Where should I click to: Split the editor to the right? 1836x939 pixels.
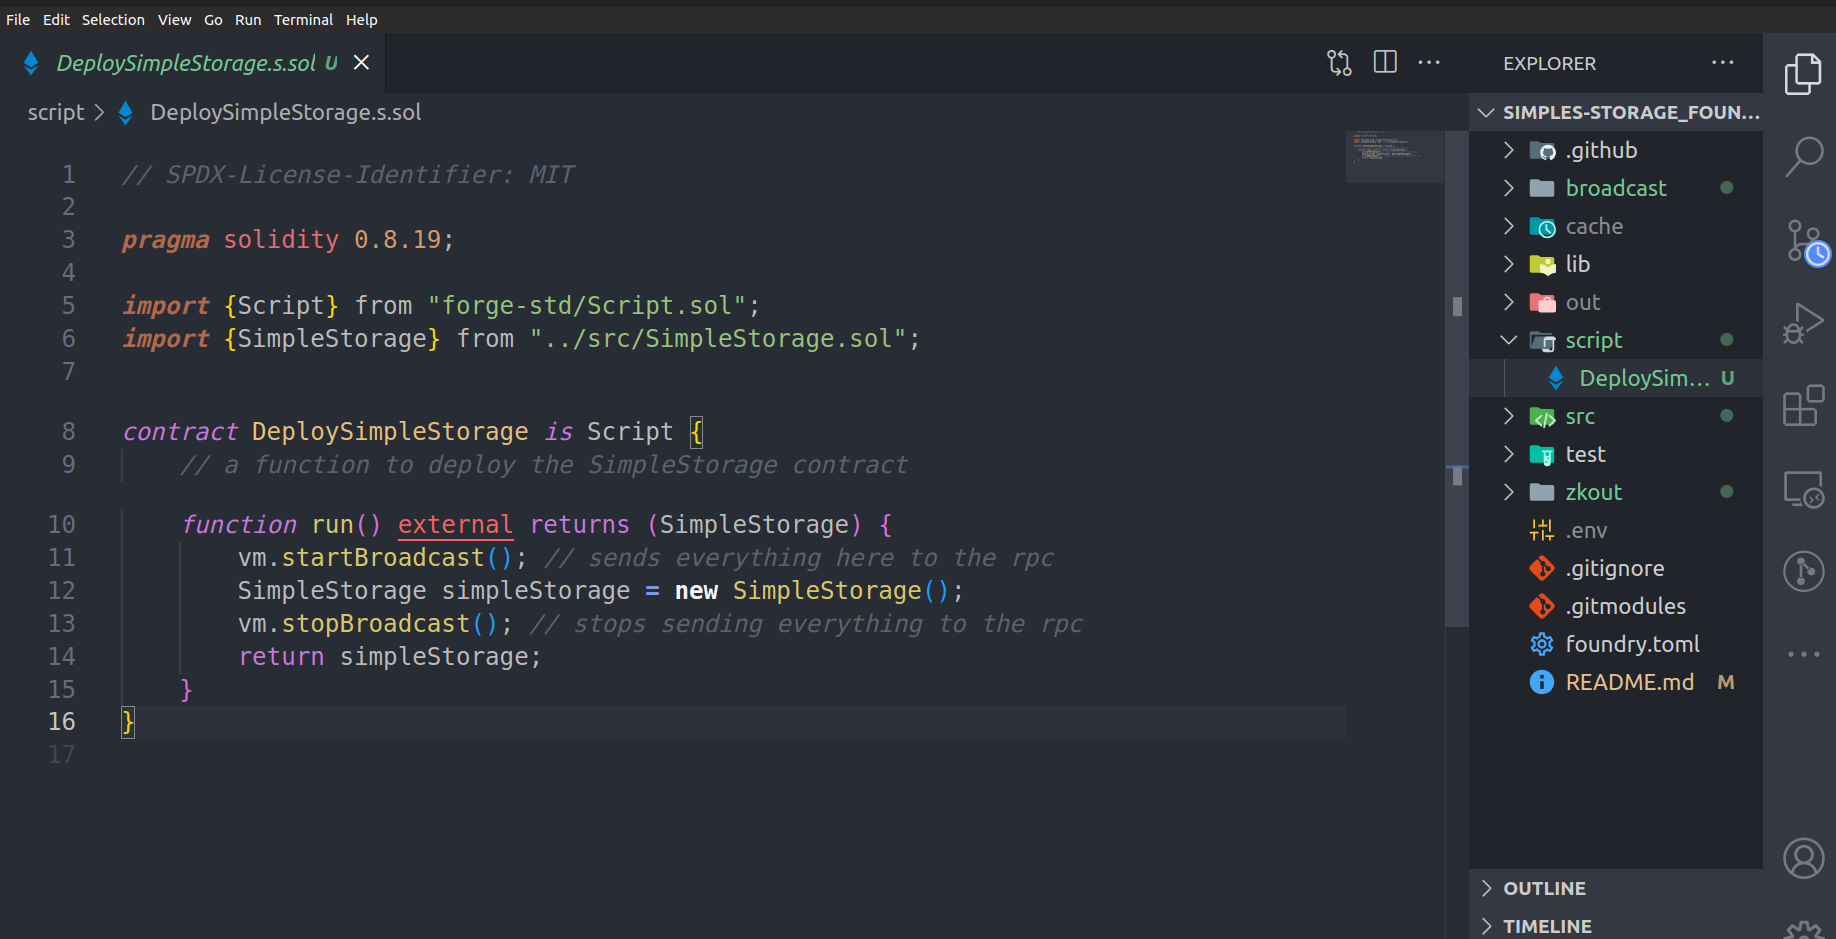[x=1385, y=62]
